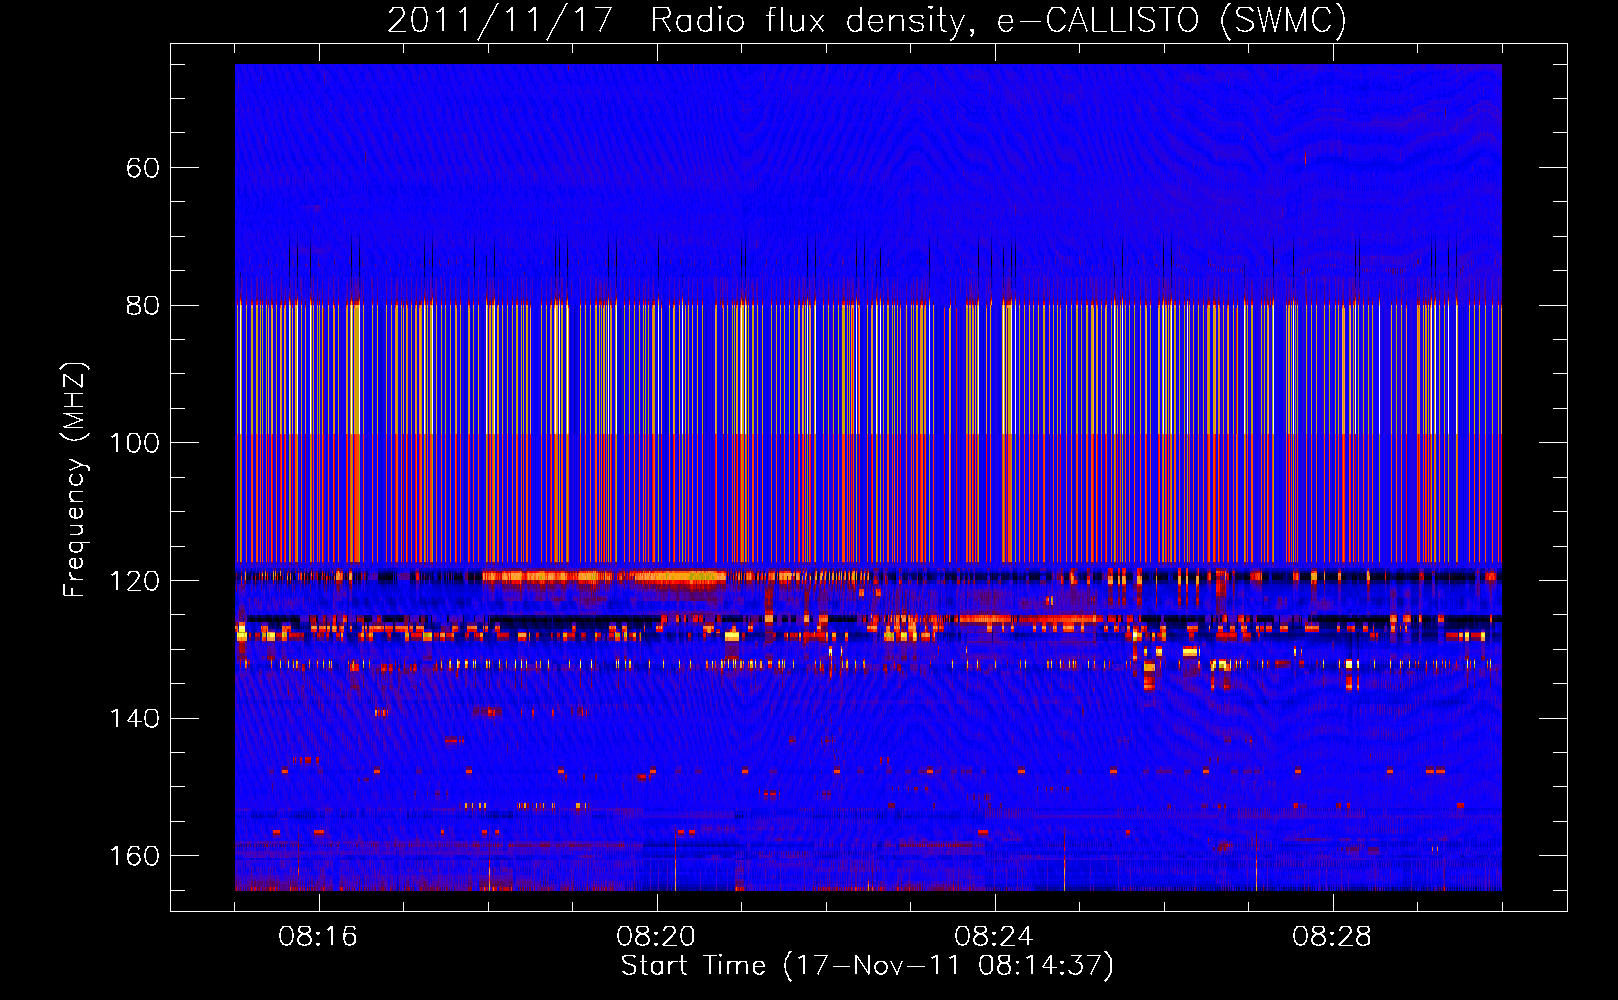Screen dimensions: 1618x1000
Task: Click the 60 frequency tick label
Action: tap(142, 168)
